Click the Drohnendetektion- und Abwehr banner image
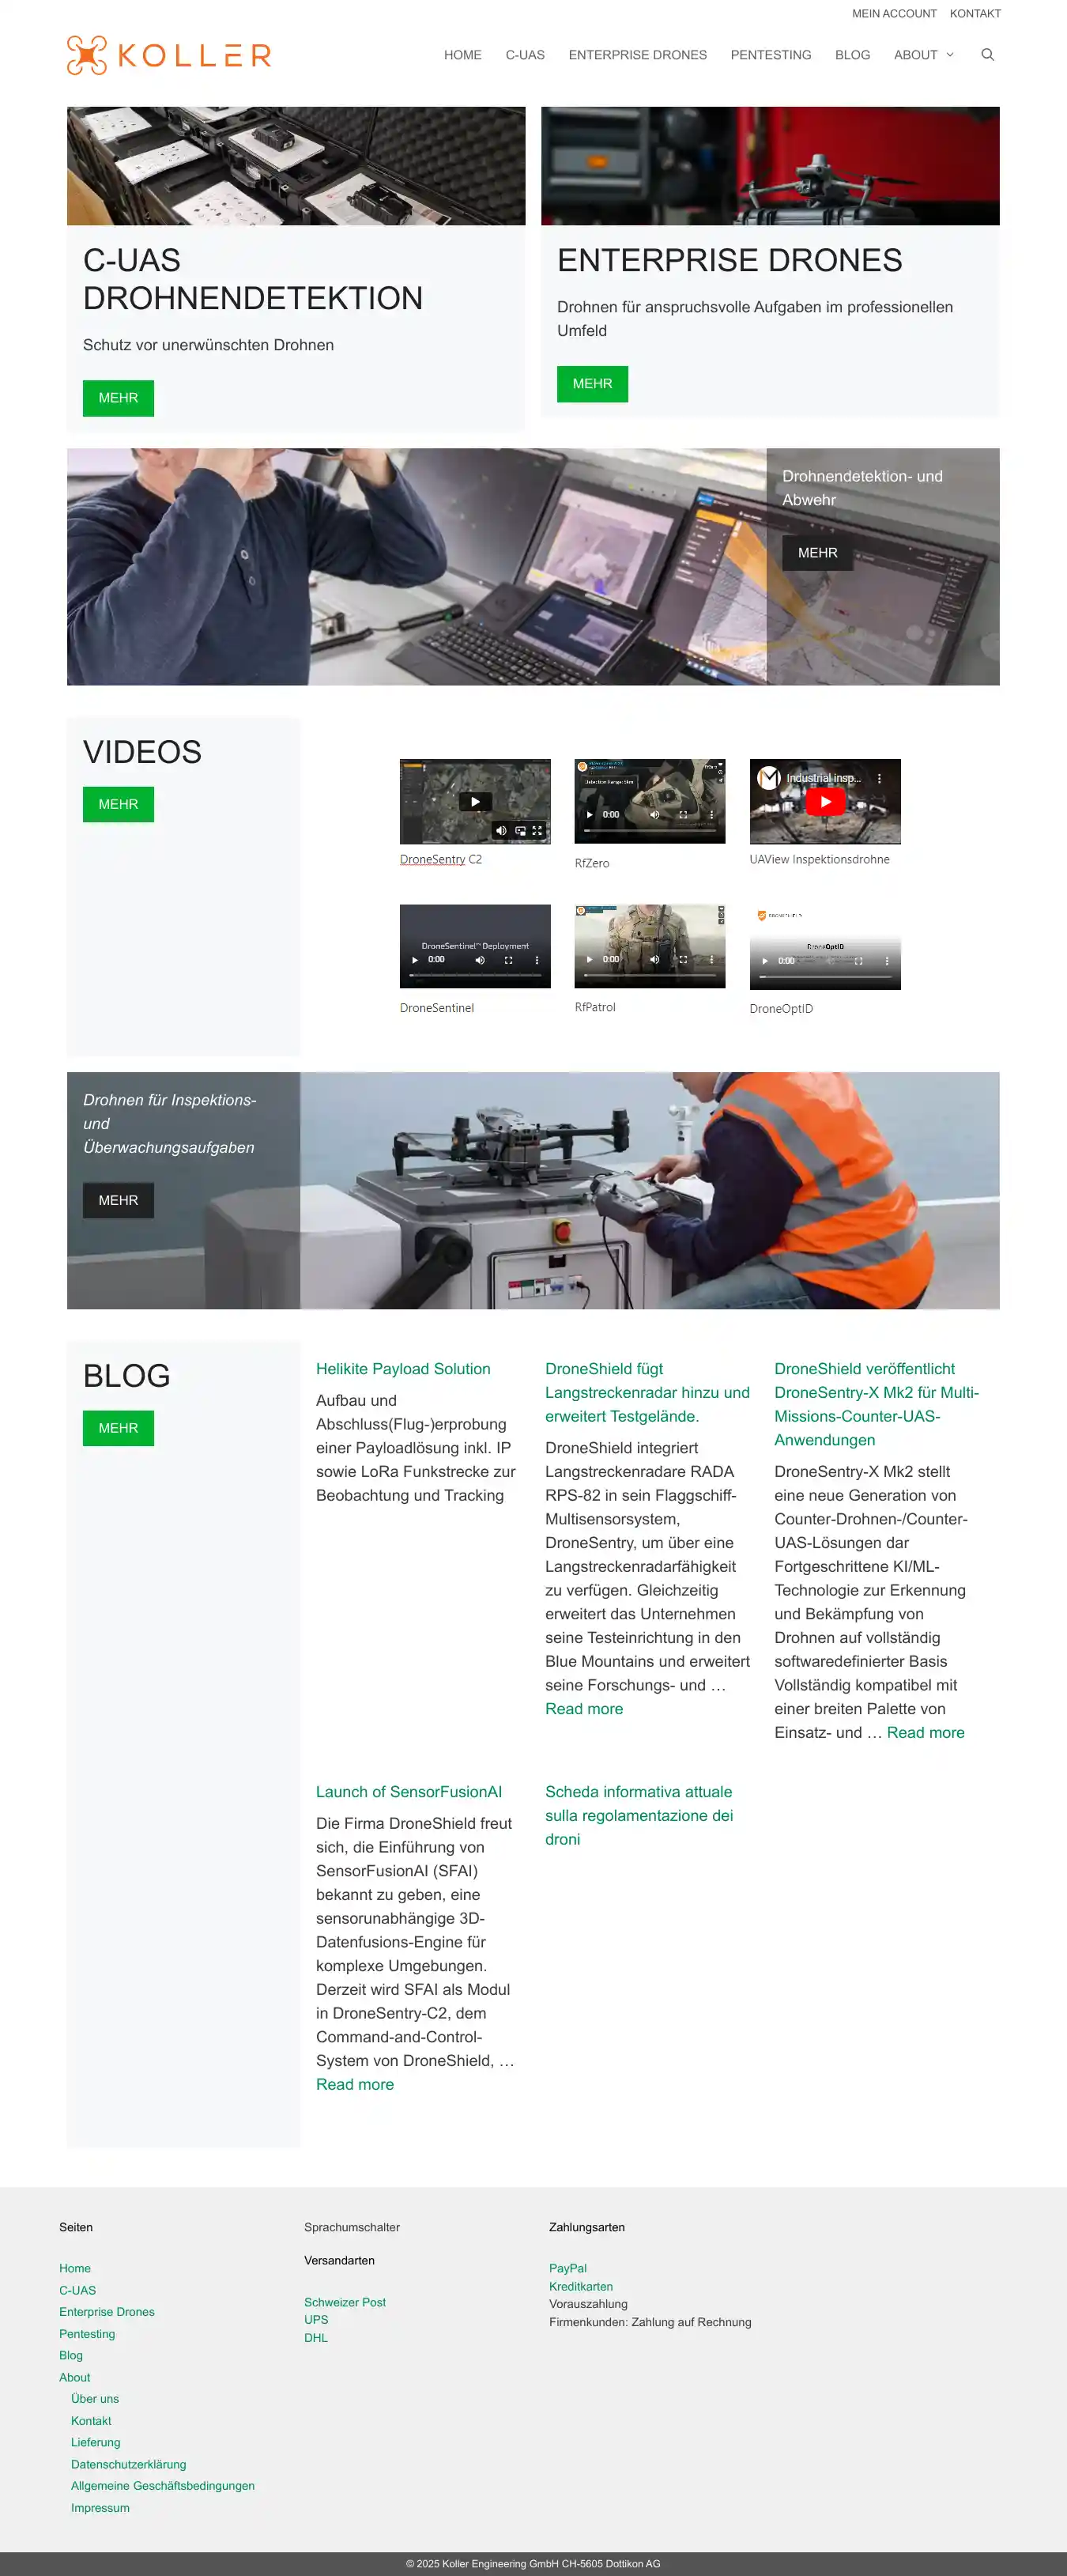Screen dimensions: 1067x2576 click(x=416, y=566)
